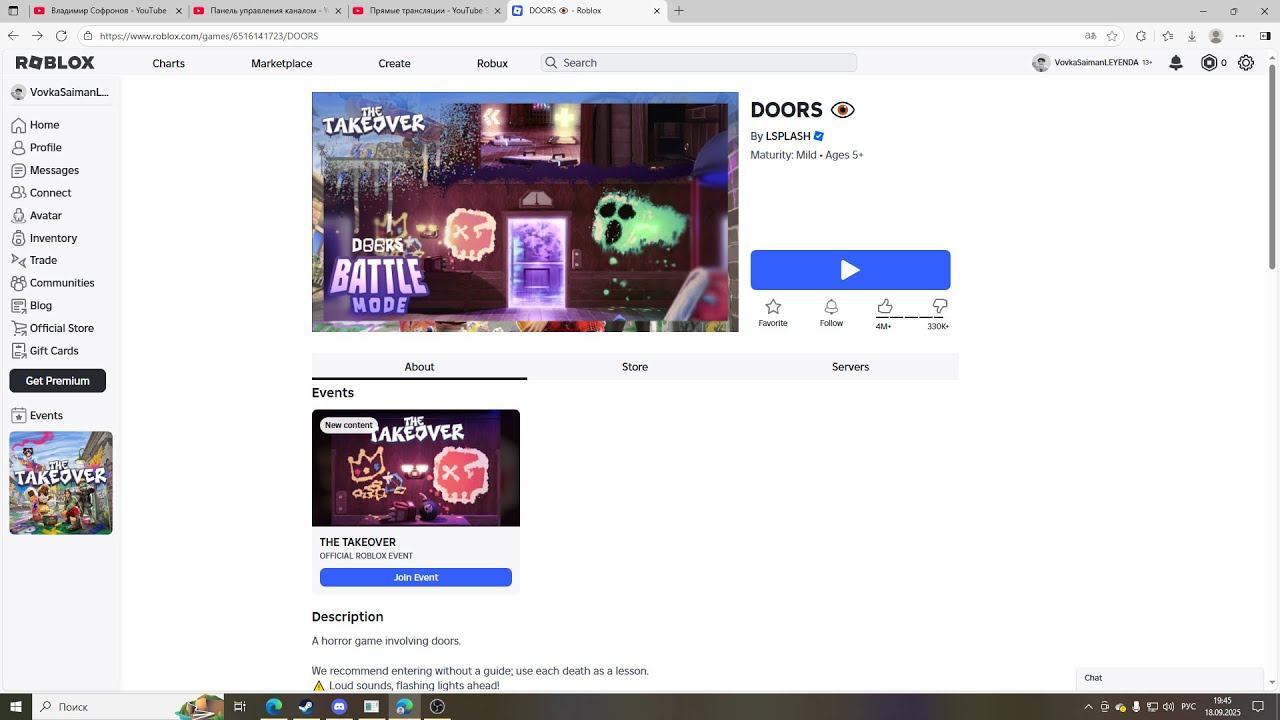This screenshot has height=720, width=1280.
Task: Open the Roblox notifications bell
Action: [x=1176, y=63]
